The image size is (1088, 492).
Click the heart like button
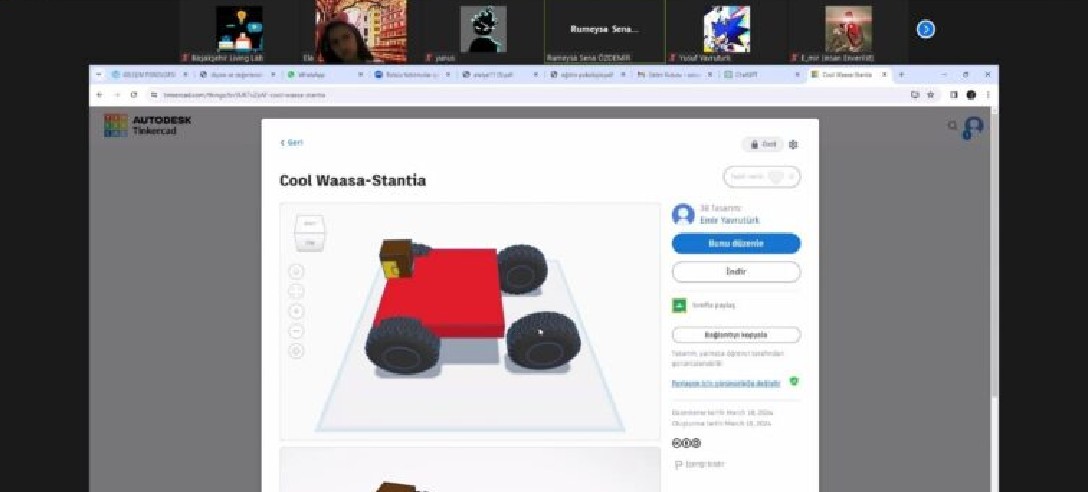[x=762, y=177]
